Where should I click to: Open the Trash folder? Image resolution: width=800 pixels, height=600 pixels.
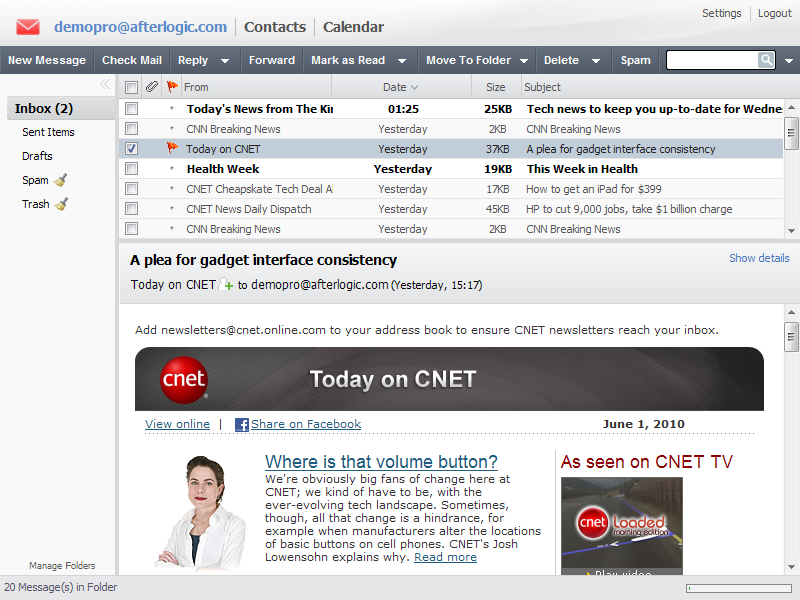click(x=35, y=204)
